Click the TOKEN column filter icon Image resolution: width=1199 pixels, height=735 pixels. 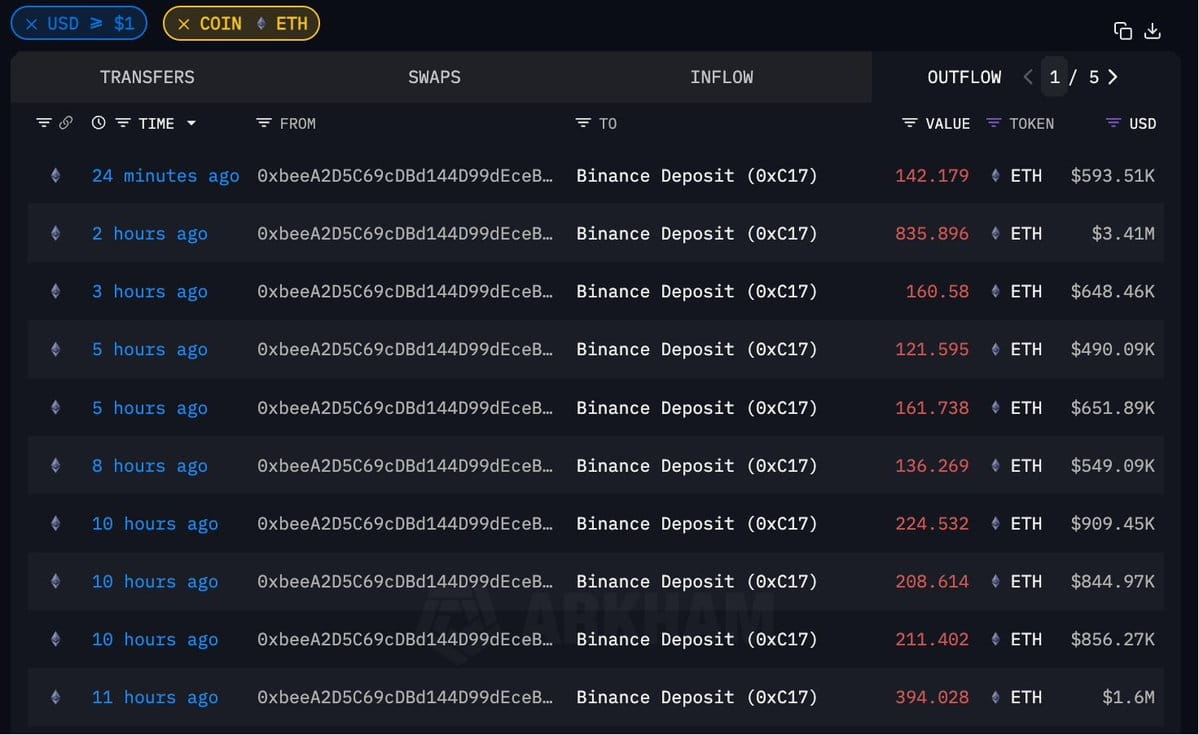[x=993, y=122]
